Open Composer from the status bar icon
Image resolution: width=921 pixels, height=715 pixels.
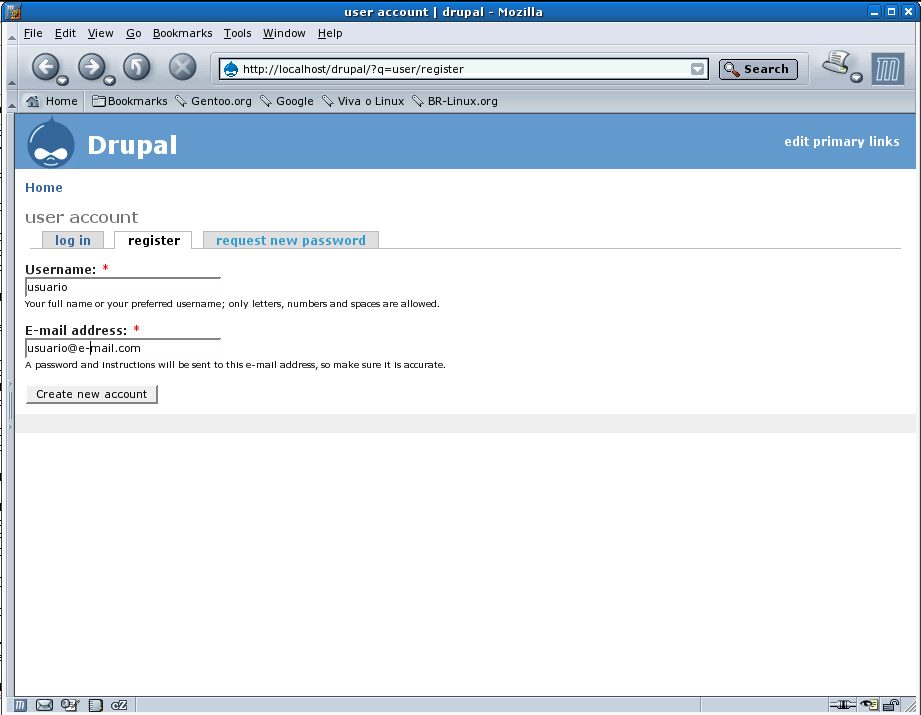pos(70,705)
